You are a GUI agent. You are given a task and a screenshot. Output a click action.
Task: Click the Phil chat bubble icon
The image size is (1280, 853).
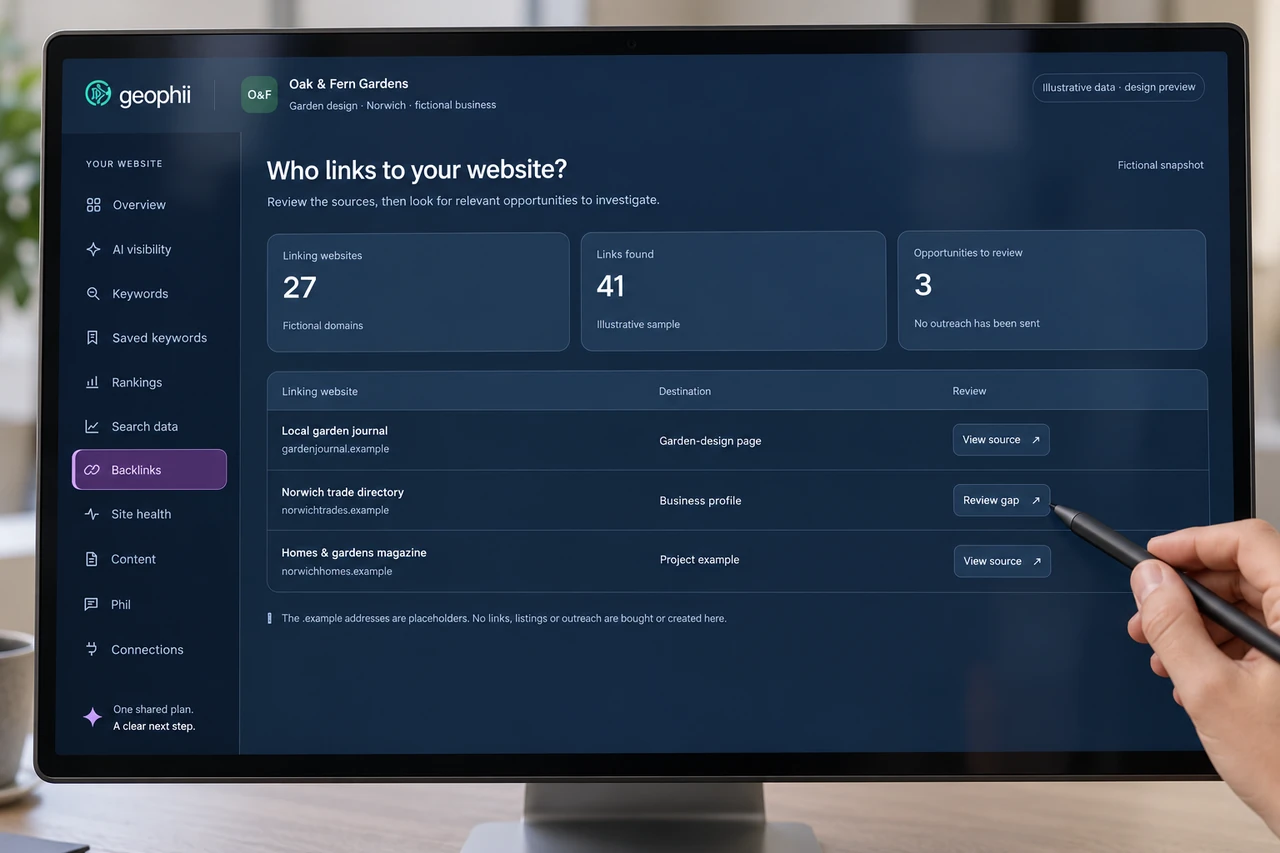click(x=91, y=604)
